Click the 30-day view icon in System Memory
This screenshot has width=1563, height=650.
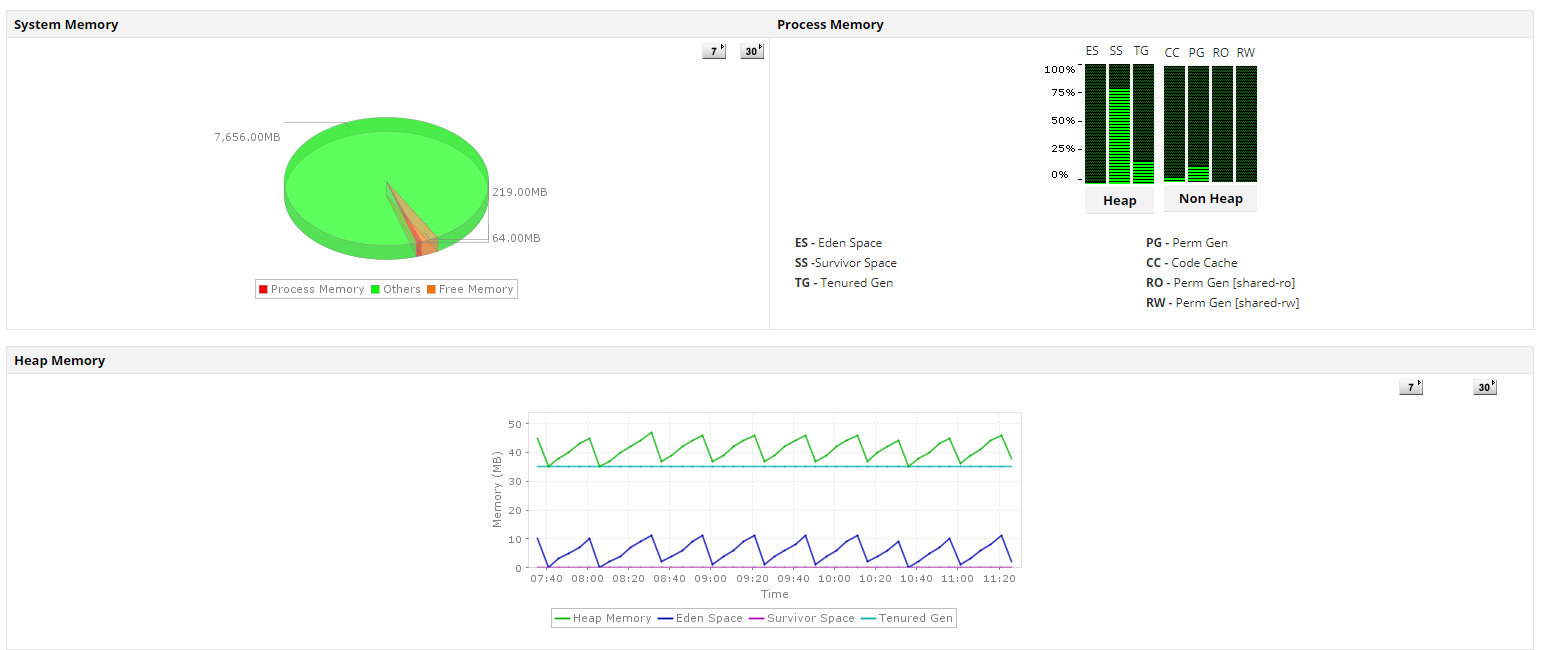(751, 50)
